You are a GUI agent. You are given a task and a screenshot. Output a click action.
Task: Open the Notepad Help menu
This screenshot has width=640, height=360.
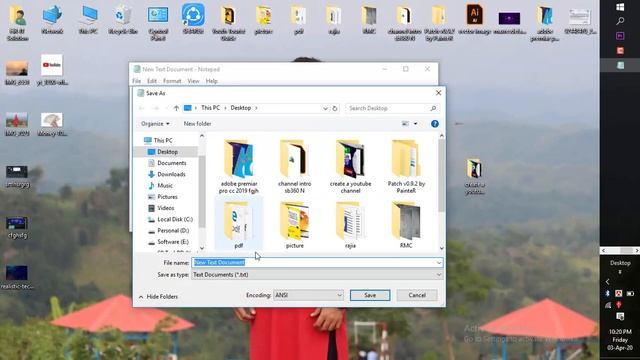pos(211,81)
